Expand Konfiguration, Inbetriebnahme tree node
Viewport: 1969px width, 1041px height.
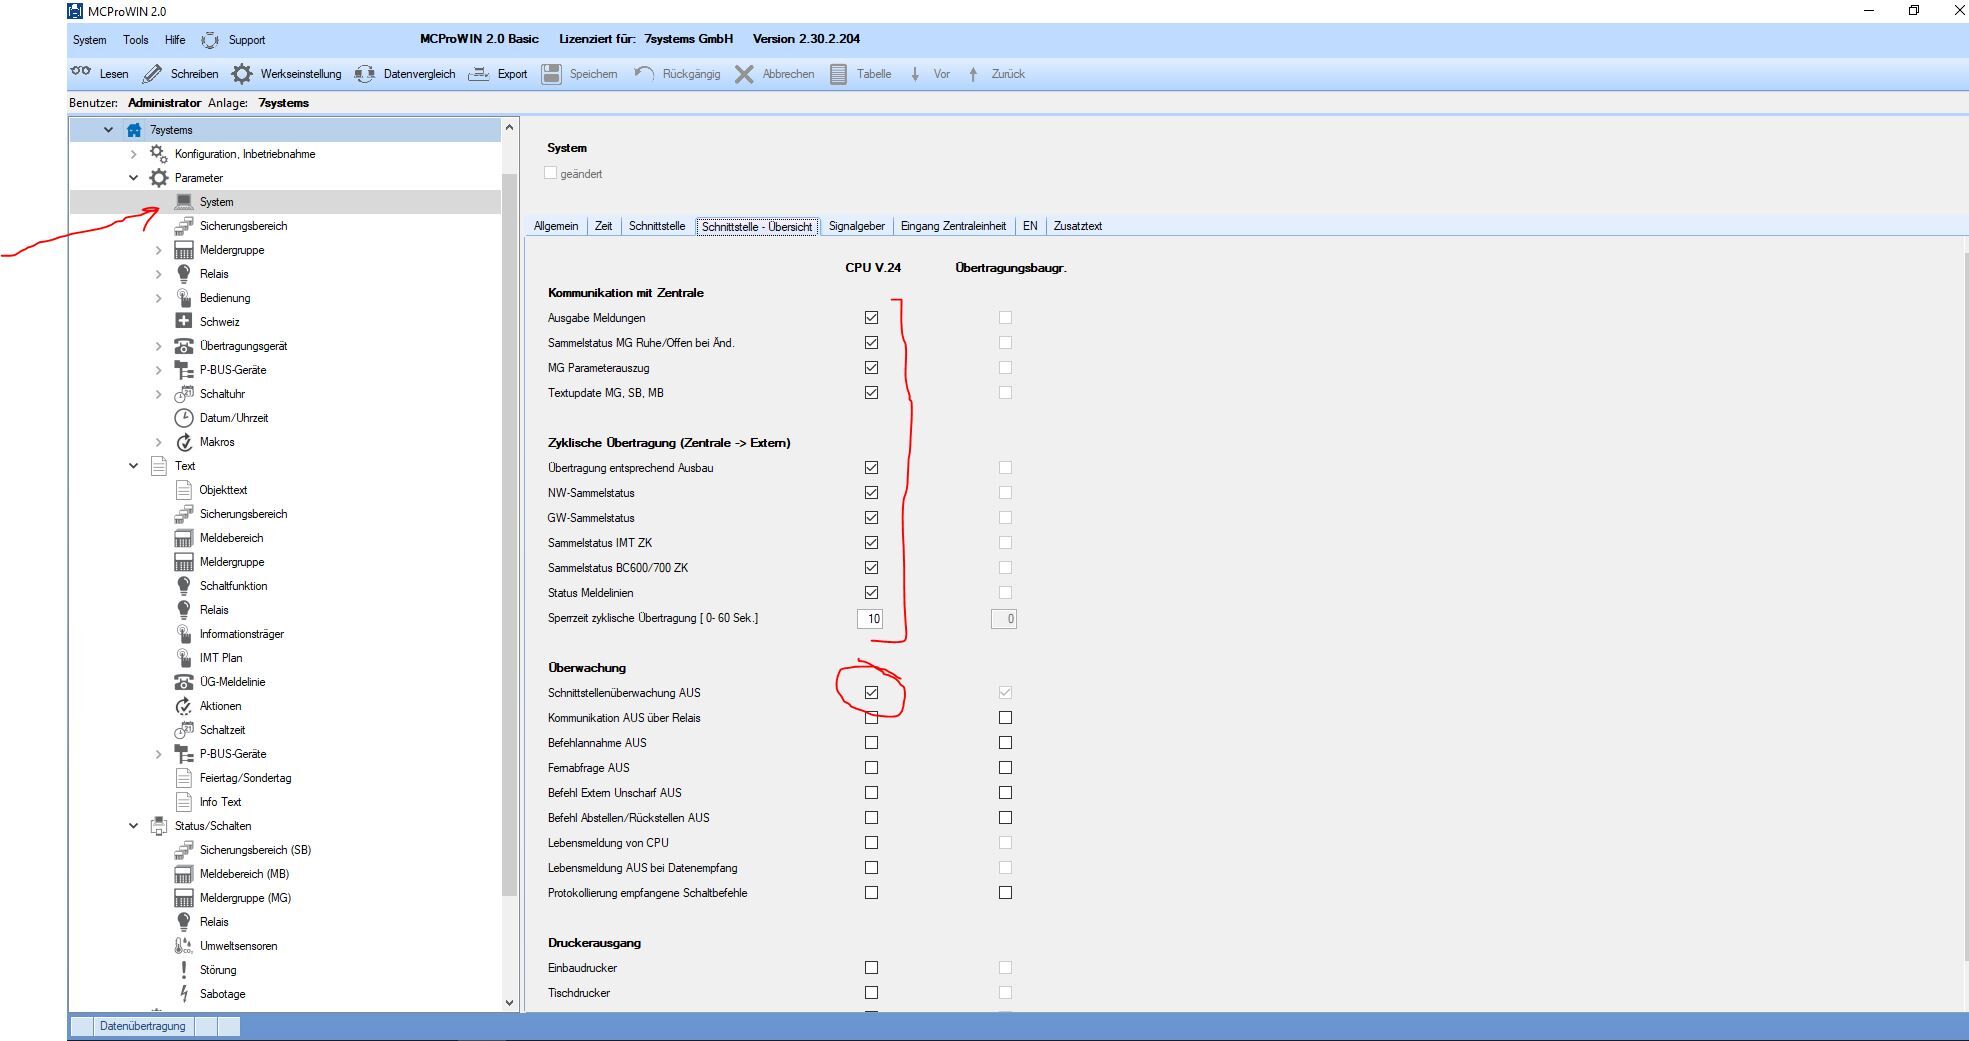click(133, 154)
